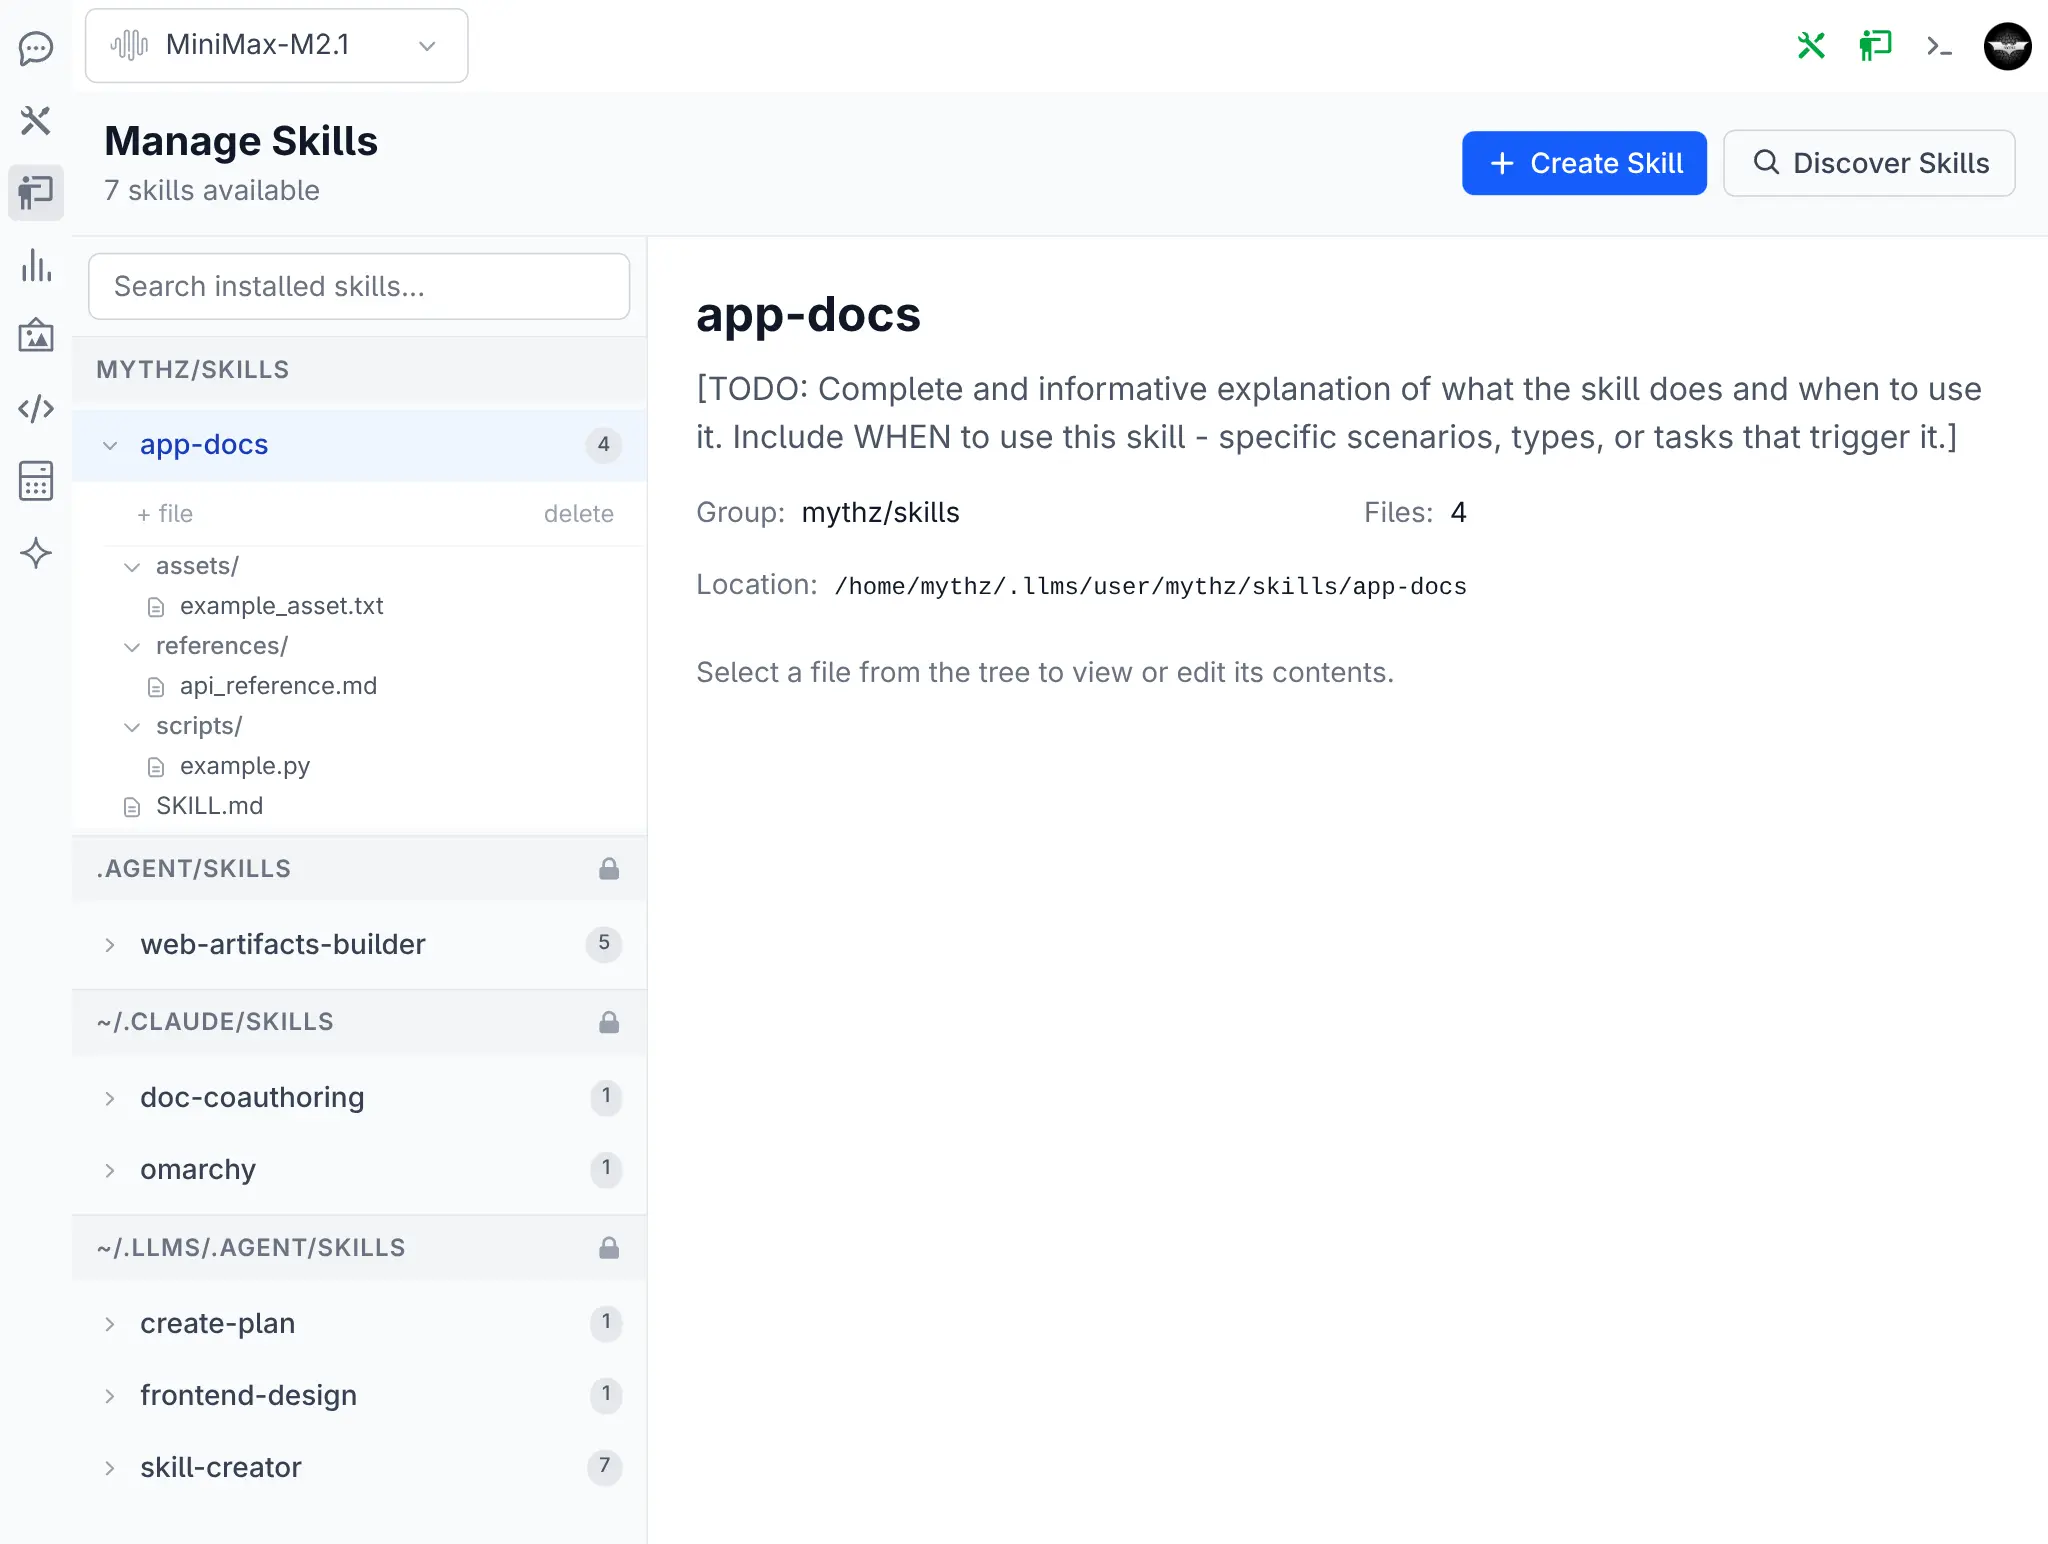The image size is (2048, 1544).
Task: Open the user avatar menu
Action: [2007, 46]
